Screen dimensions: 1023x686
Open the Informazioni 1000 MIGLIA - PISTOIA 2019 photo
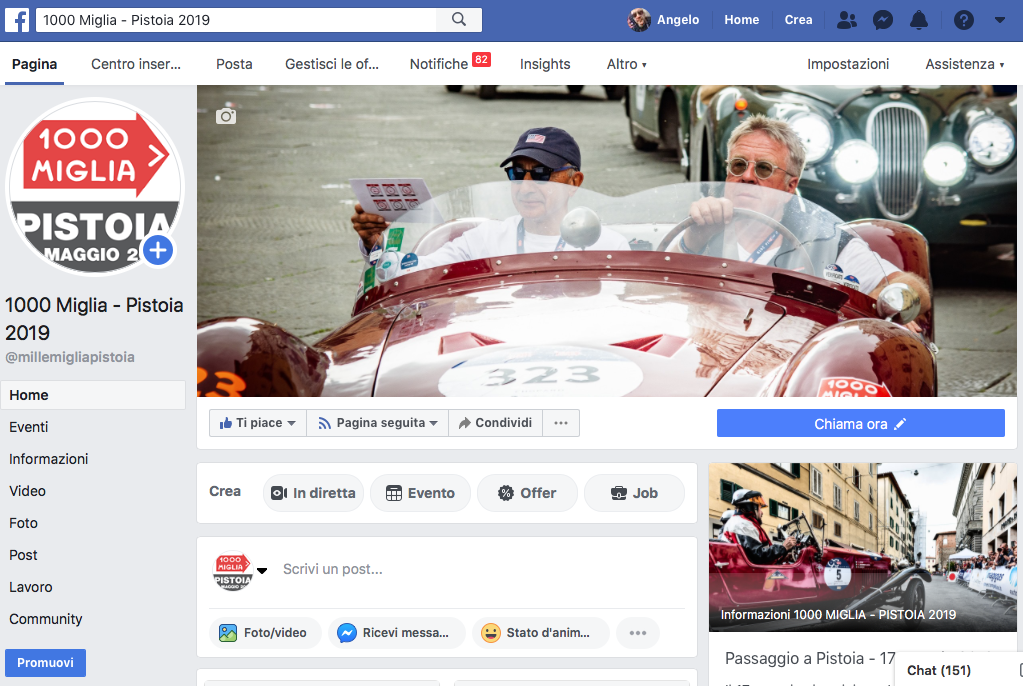click(863, 547)
